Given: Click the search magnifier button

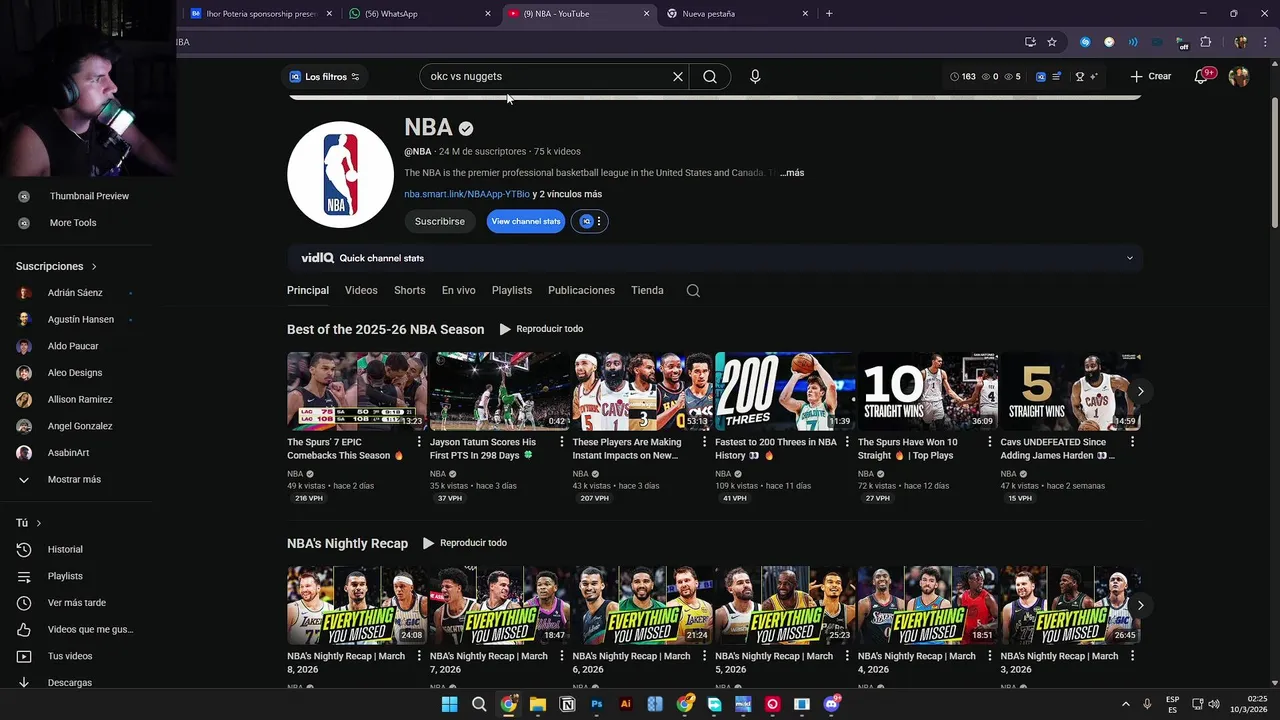Looking at the screenshot, I should point(710,77).
